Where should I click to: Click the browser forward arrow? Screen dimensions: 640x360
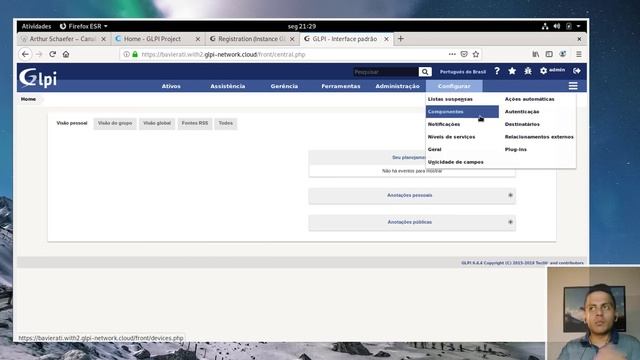(x=39, y=54)
